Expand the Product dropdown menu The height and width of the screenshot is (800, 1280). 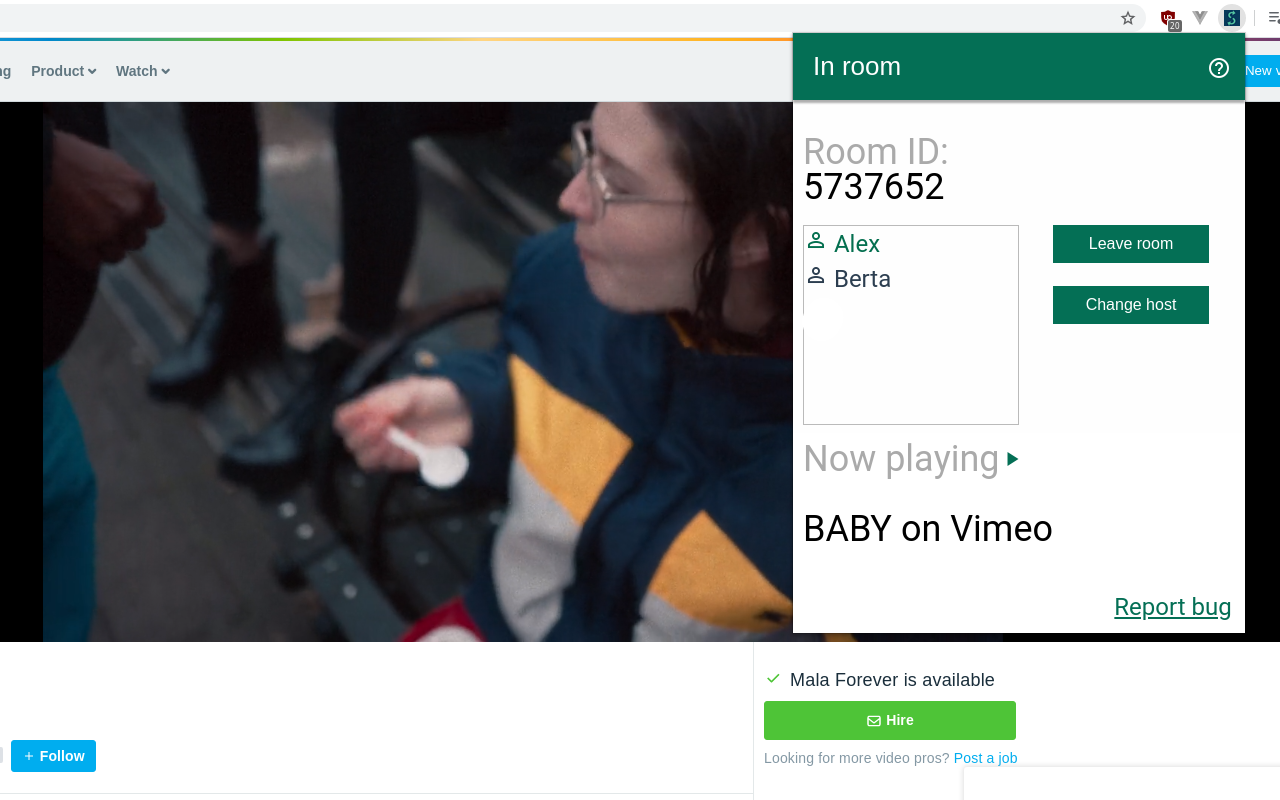[63, 71]
